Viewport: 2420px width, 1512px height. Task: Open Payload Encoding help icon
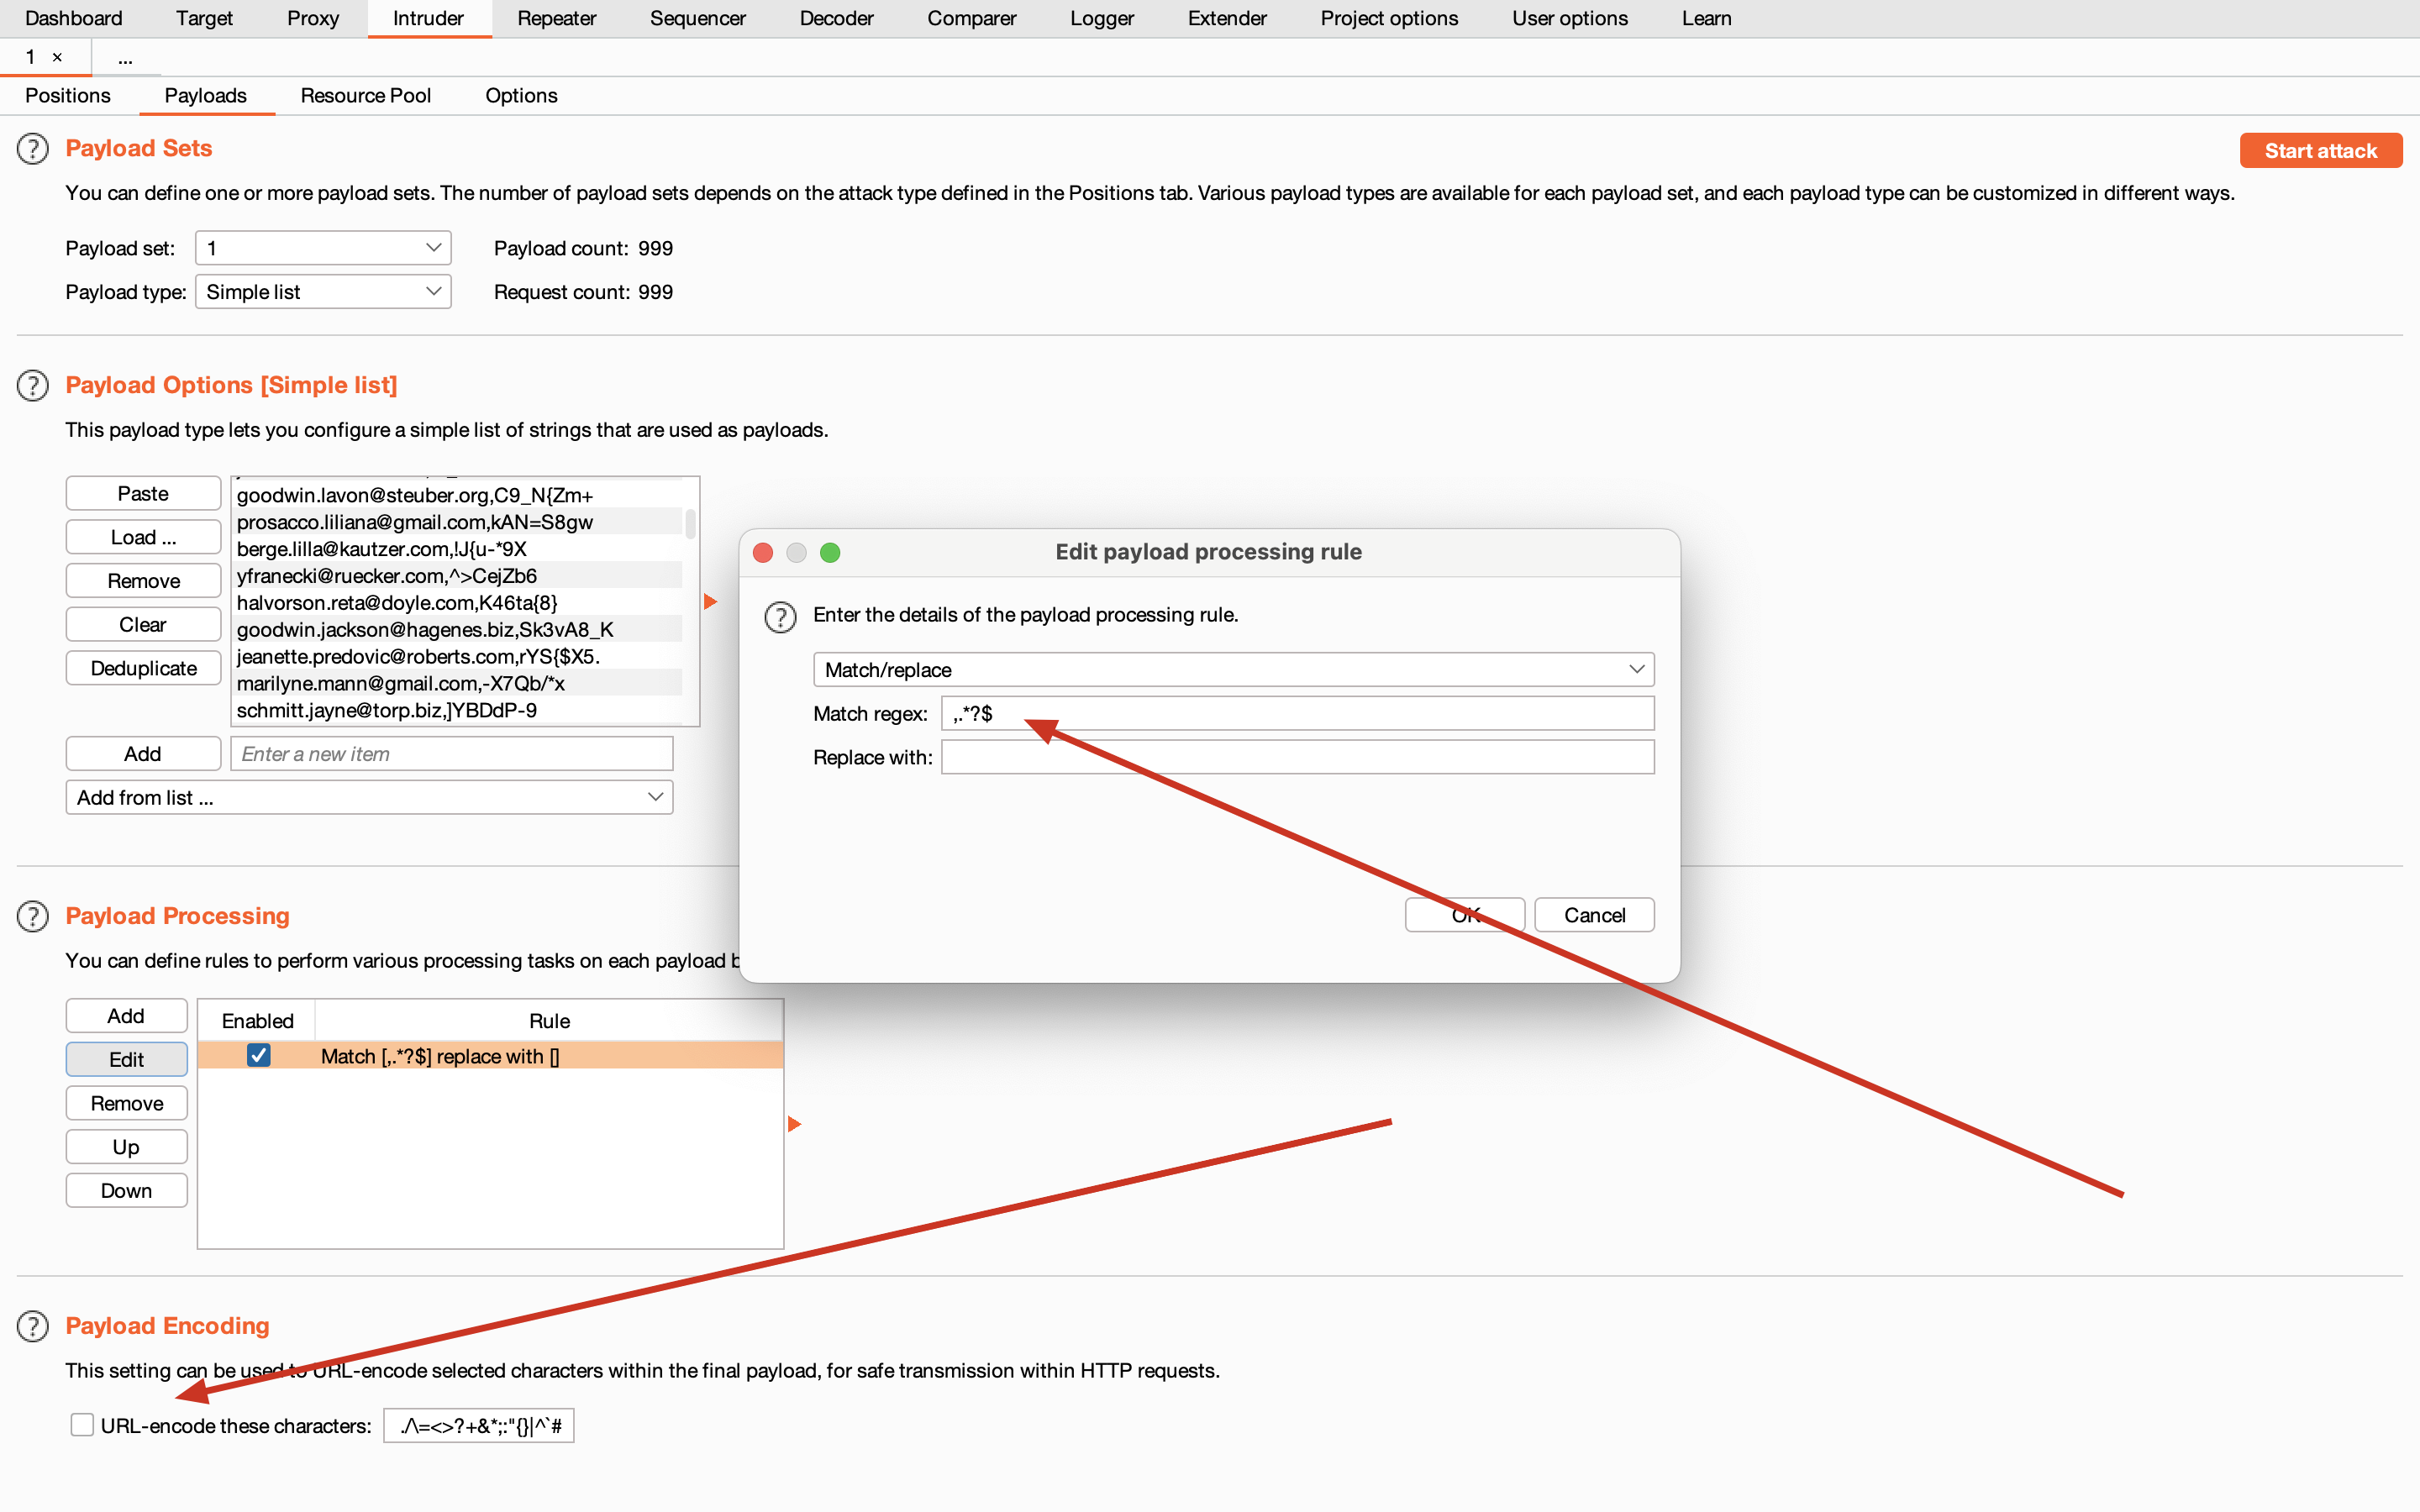click(x=33, y=1326)
